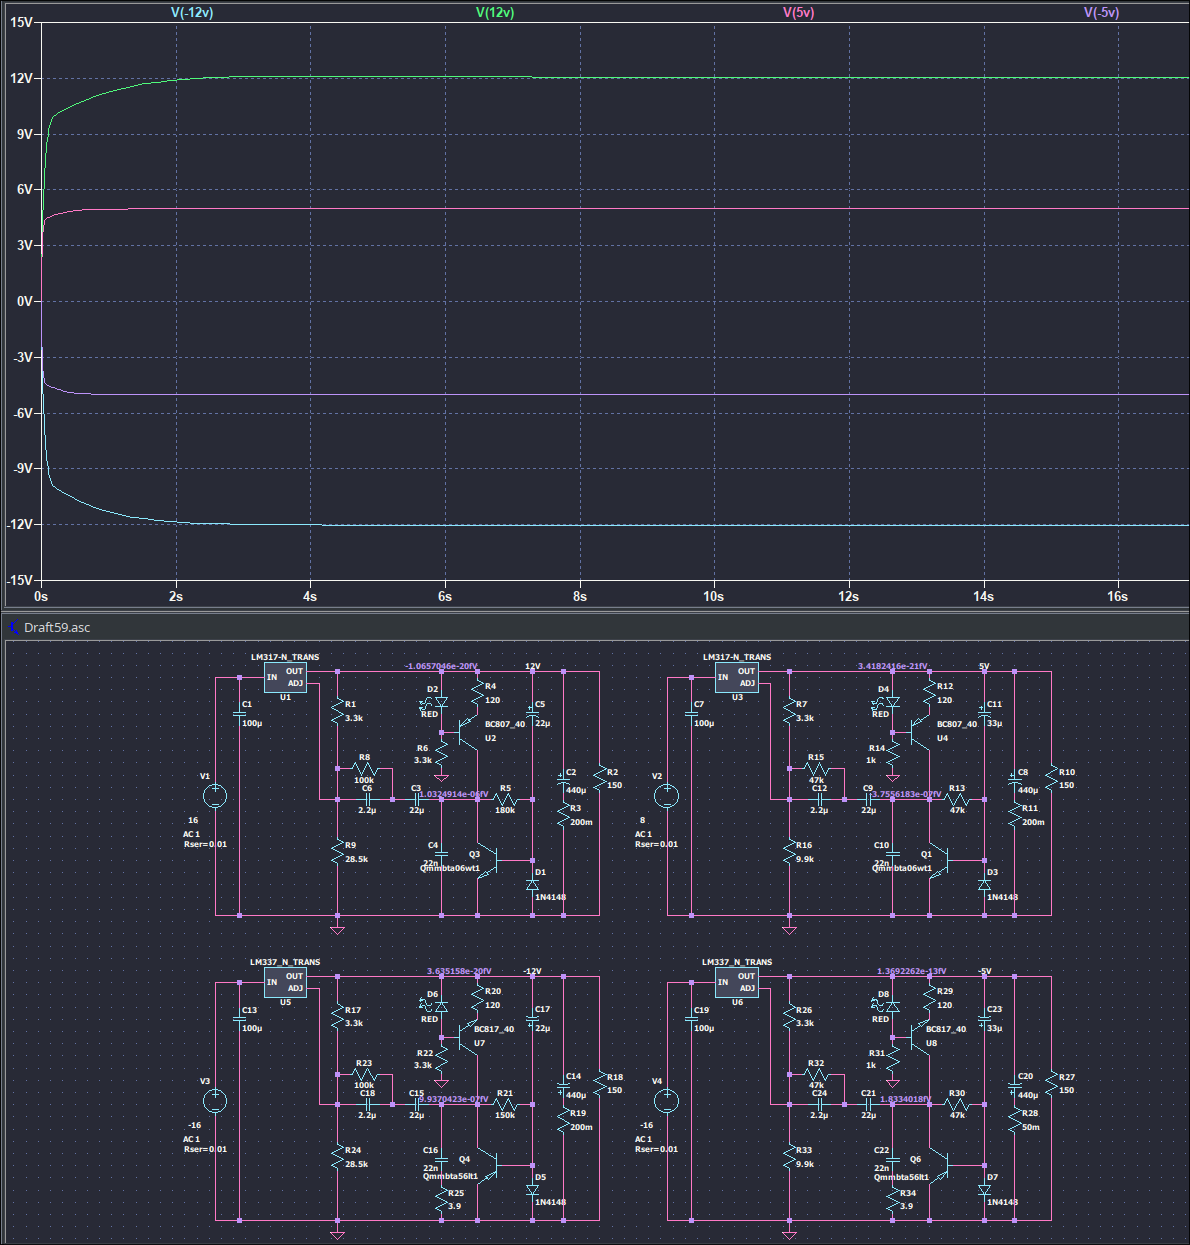This screenshot has height=1245, width=1190.
Task: Select voltage source V4 symbol
Action: (667, 1101)
